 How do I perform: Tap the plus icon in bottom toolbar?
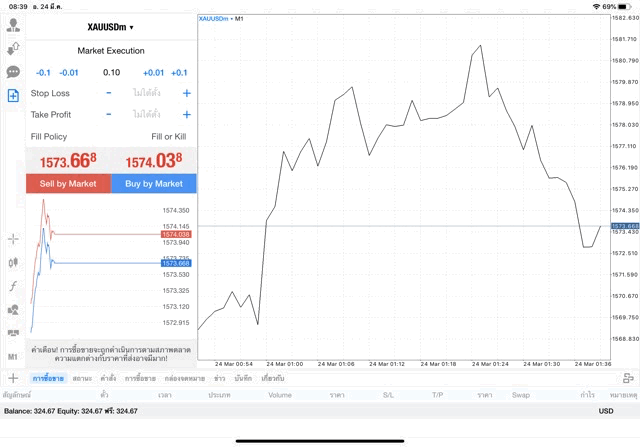coord(13,378)
